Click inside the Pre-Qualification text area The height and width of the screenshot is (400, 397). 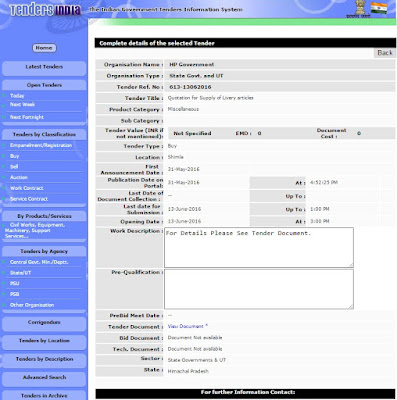[x=259, y=289]
